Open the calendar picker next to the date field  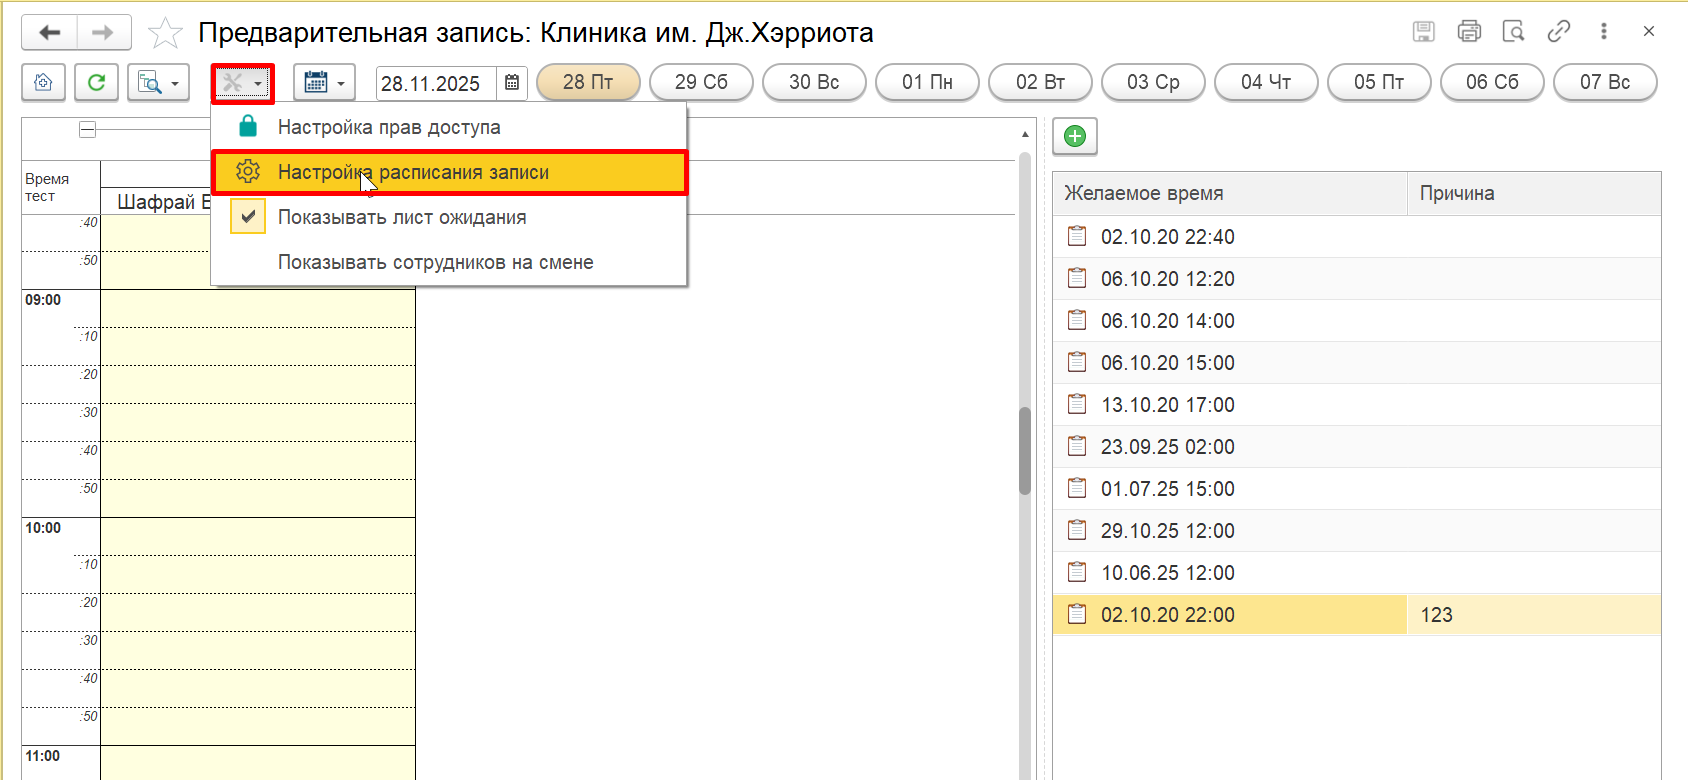[512, 83]
